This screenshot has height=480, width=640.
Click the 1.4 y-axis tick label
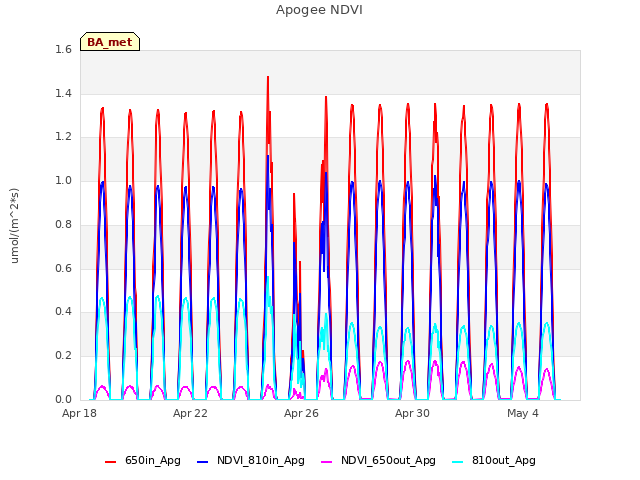63,93
